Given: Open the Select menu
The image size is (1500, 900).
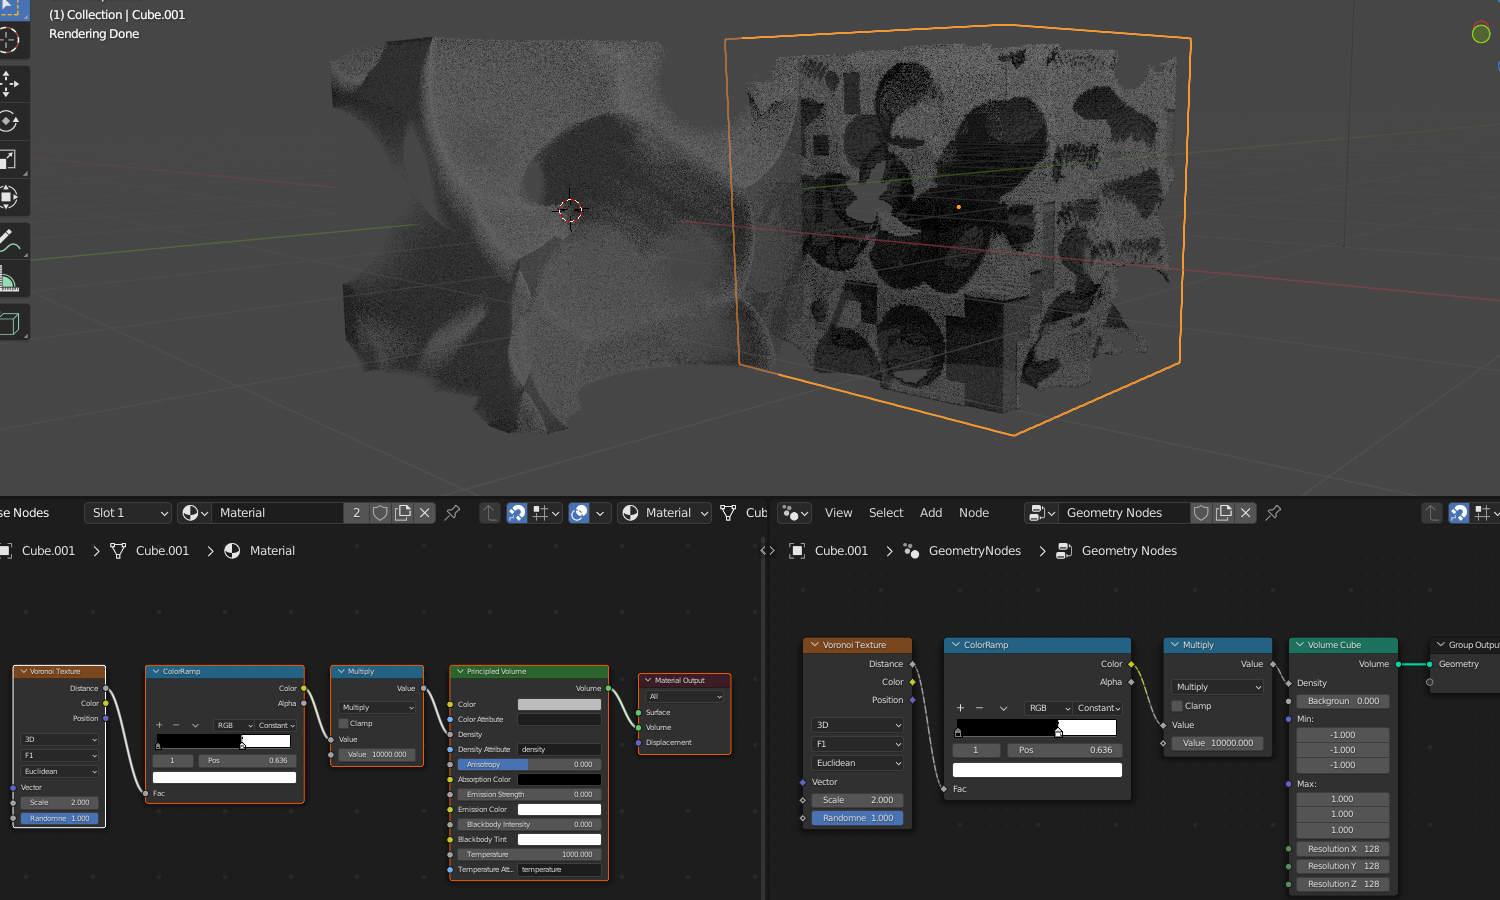Looking at the screenshot, I should tap(886, 513).
